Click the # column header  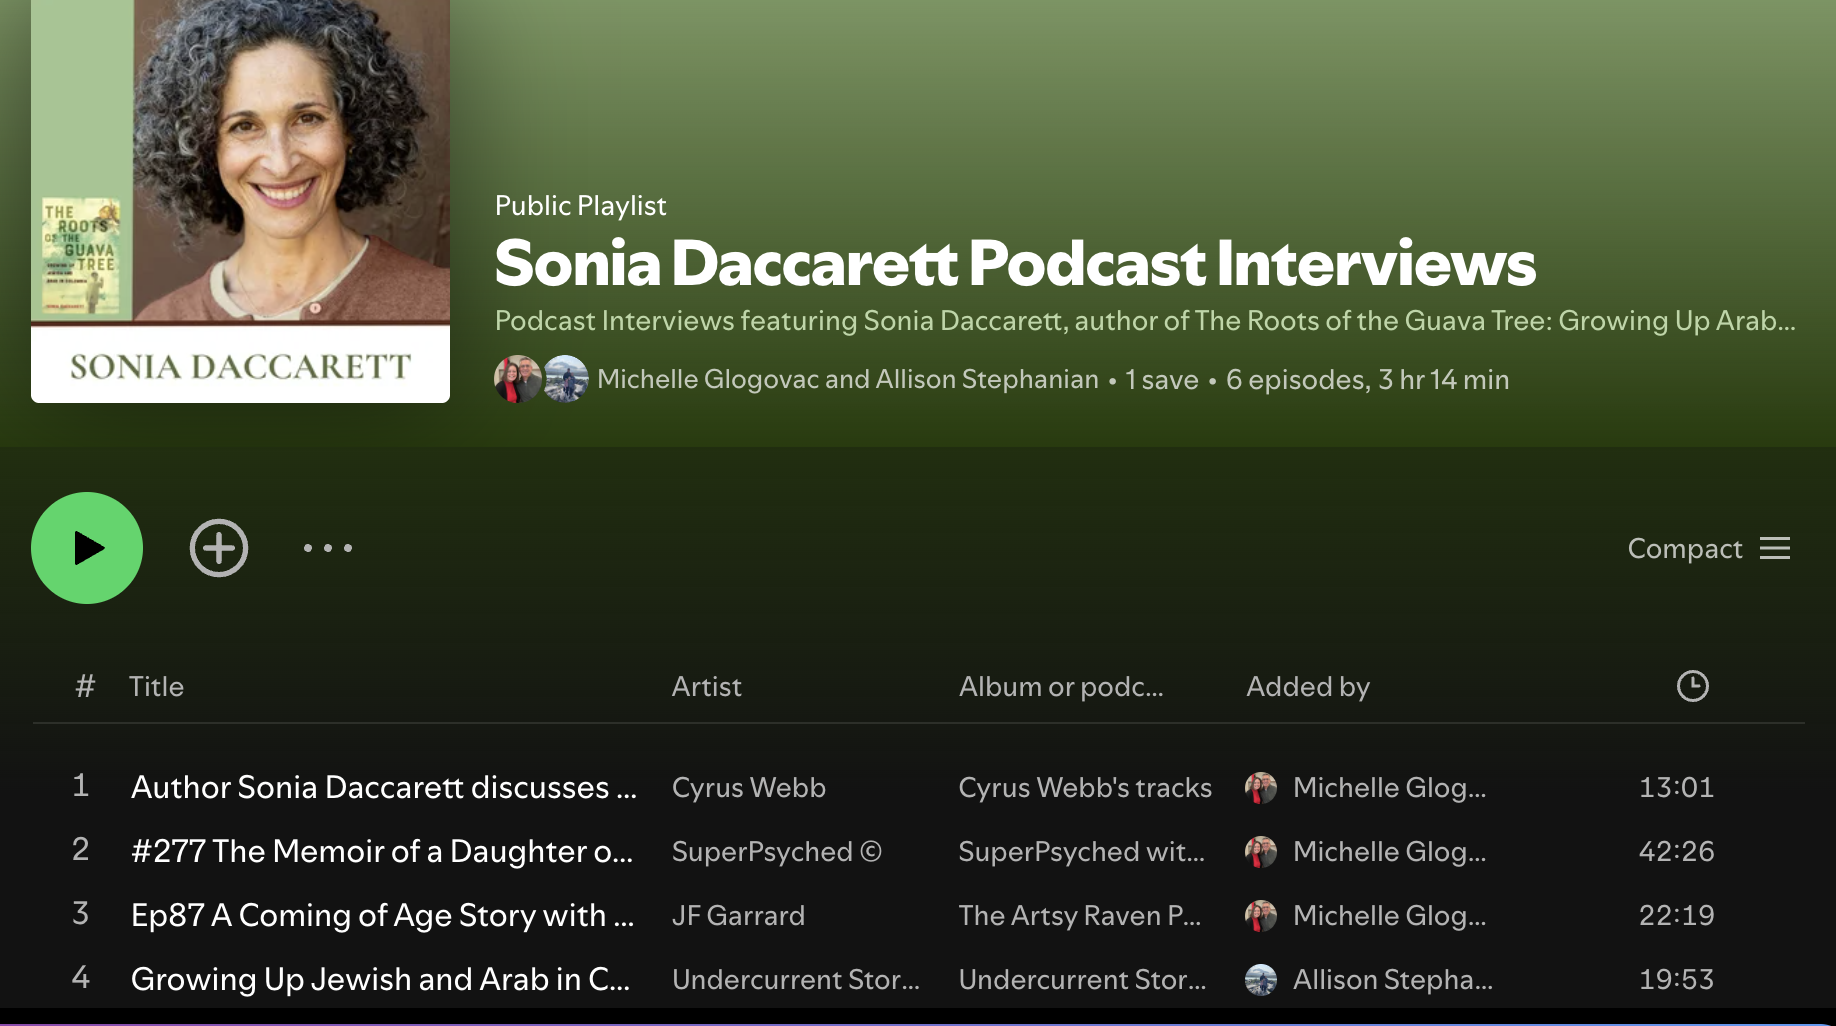(x=85, y=686)
